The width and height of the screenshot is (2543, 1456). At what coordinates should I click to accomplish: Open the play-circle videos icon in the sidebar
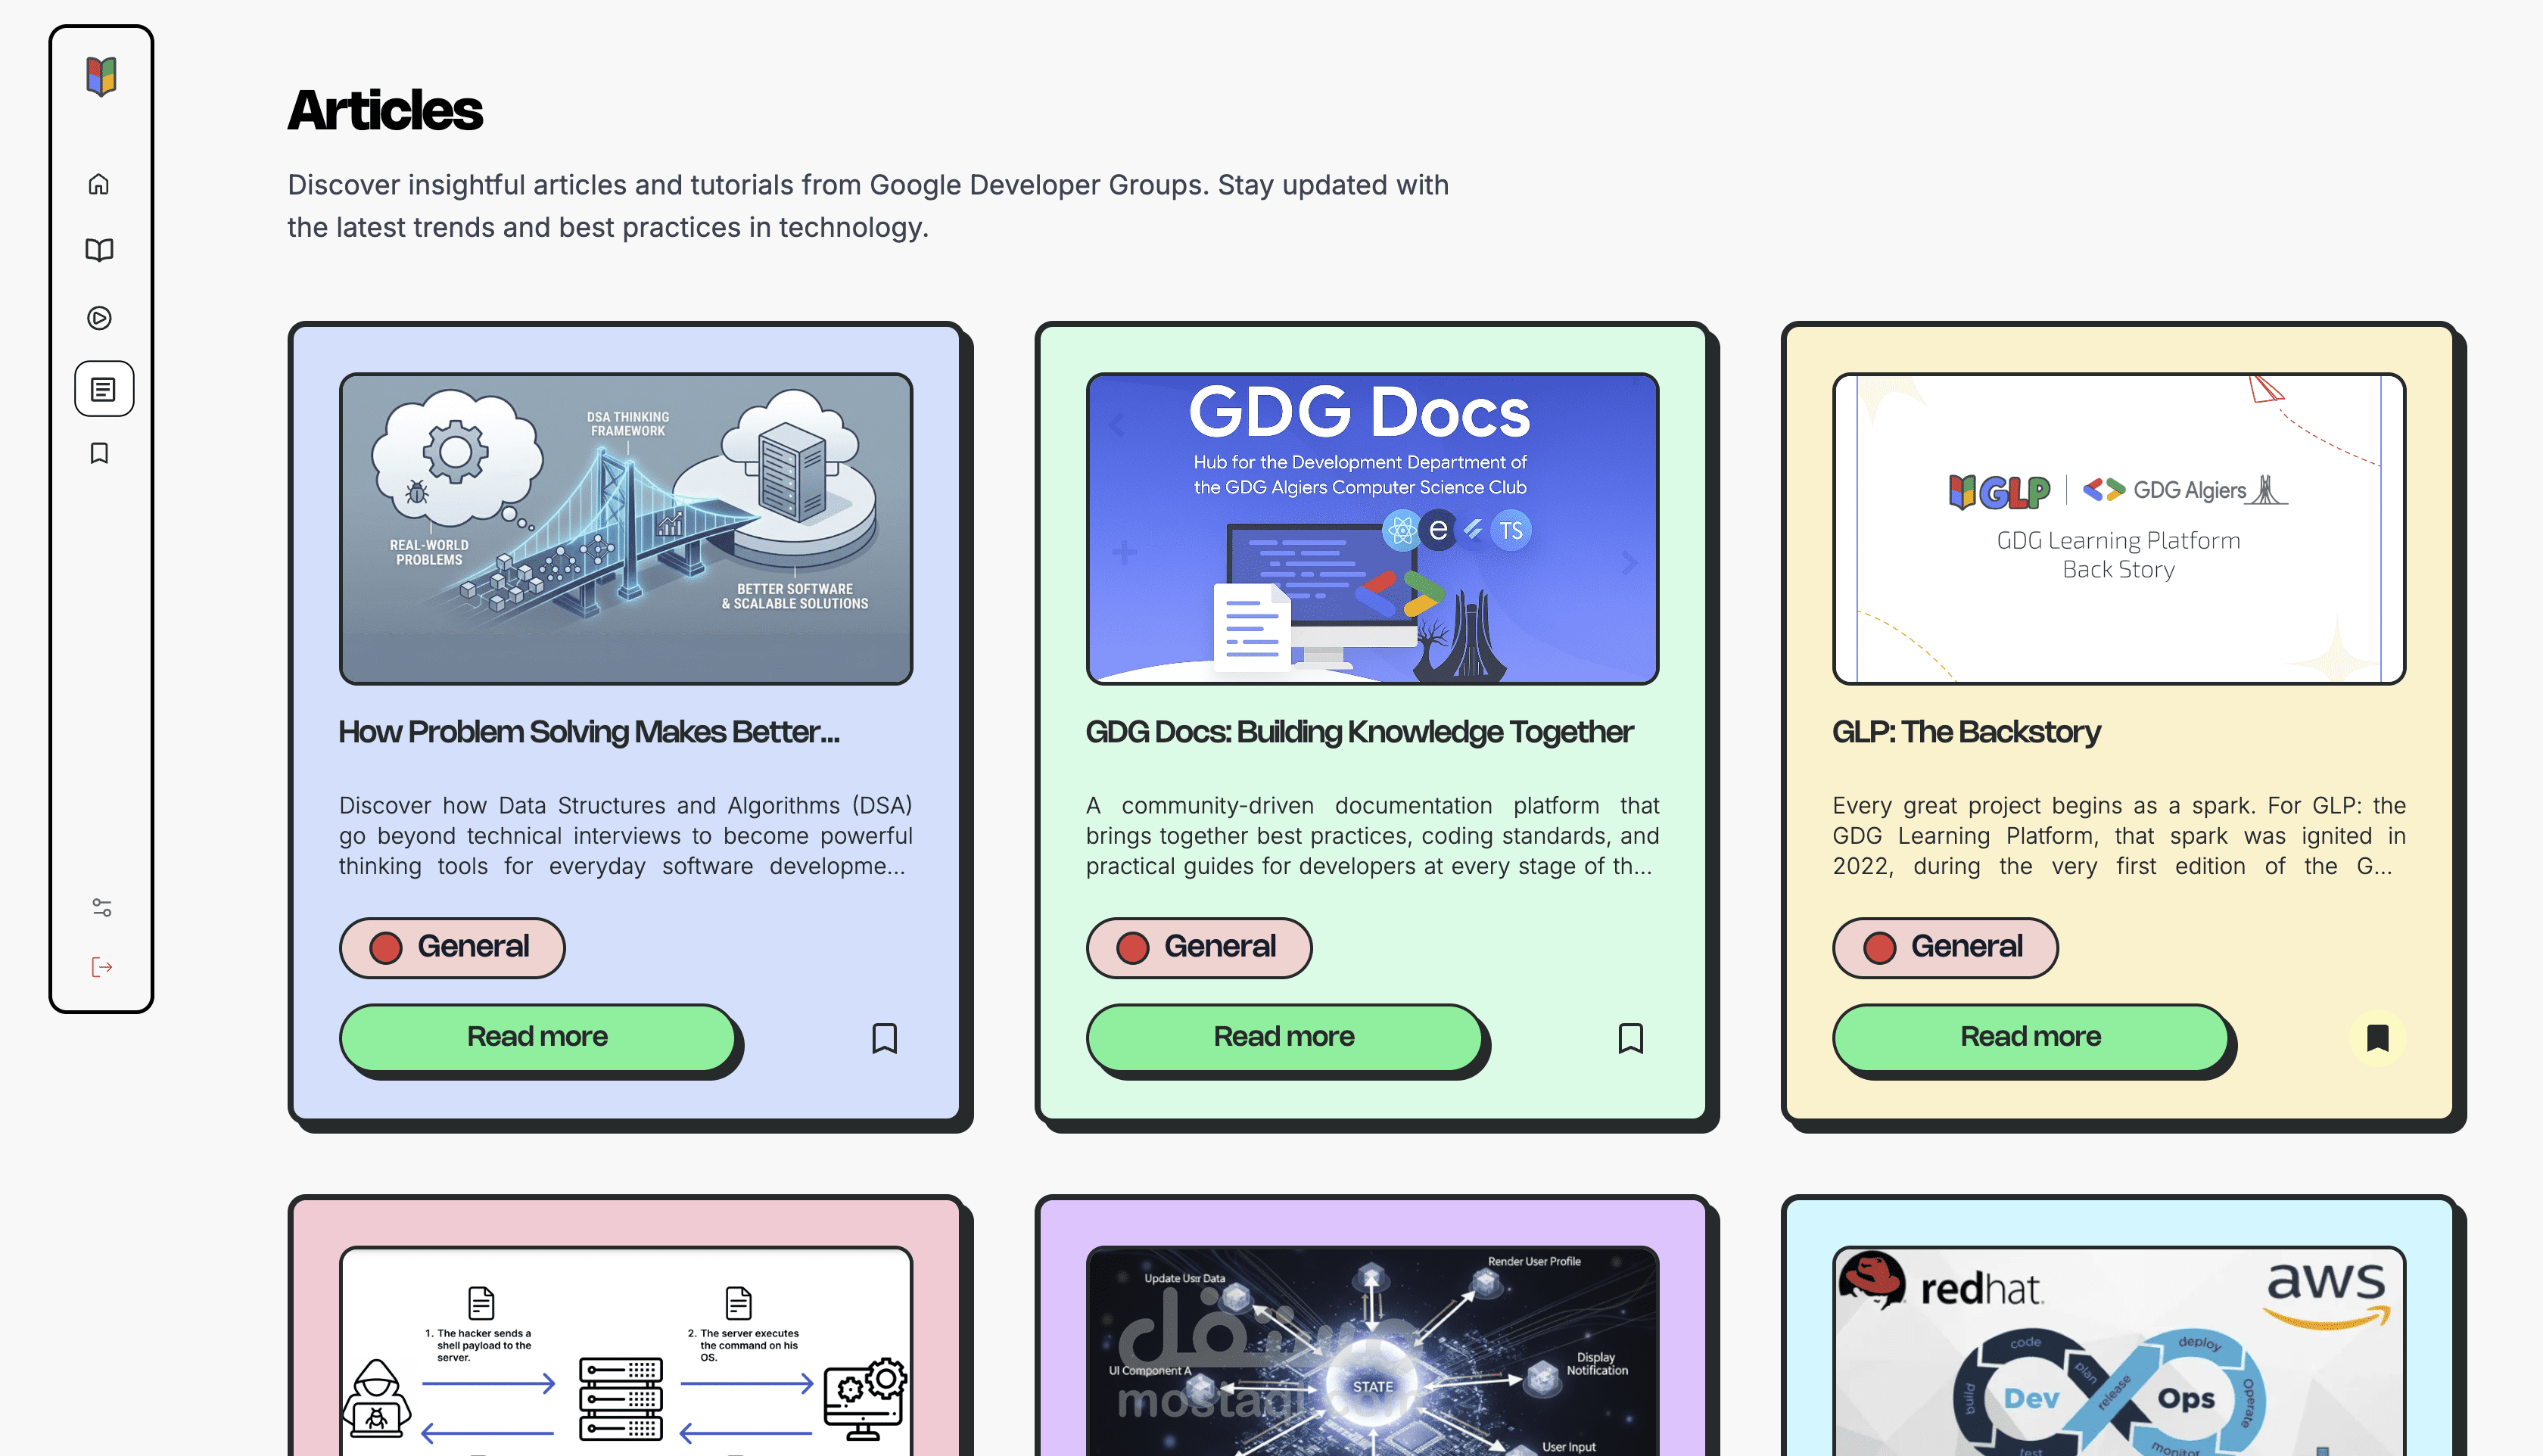coord(99,318)
